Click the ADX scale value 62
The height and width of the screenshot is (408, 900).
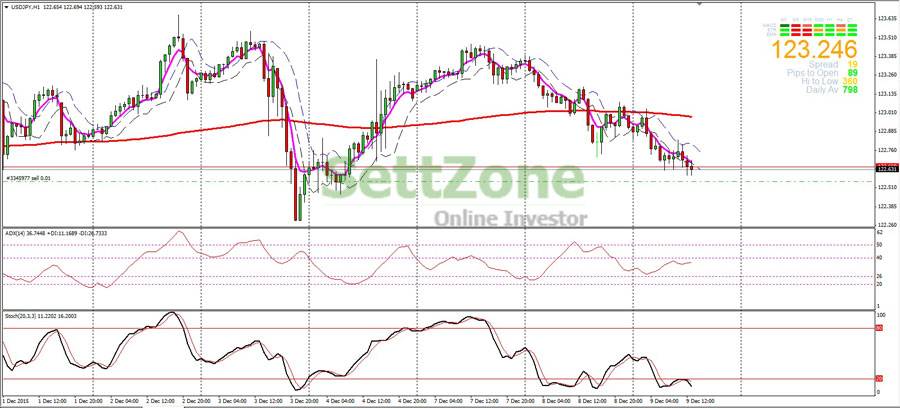pyautogui.click(x=879, y=234)
